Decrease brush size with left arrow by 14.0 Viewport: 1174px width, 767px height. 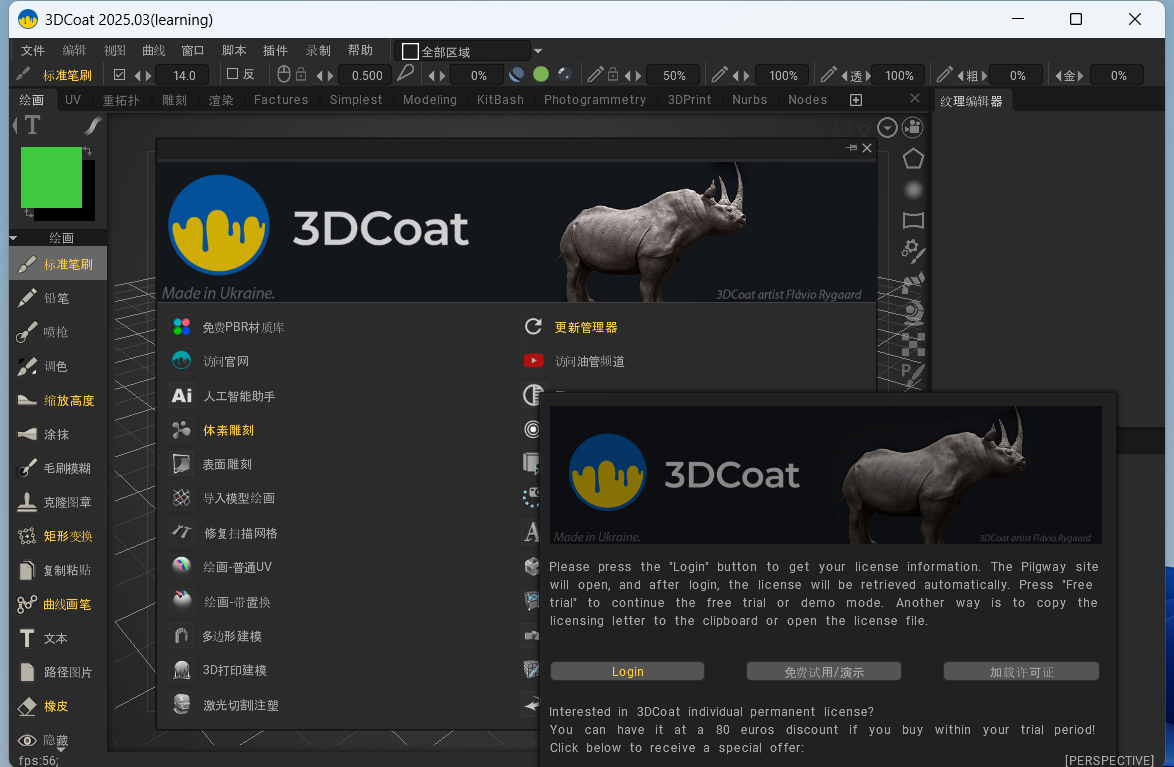coord(138,76)
